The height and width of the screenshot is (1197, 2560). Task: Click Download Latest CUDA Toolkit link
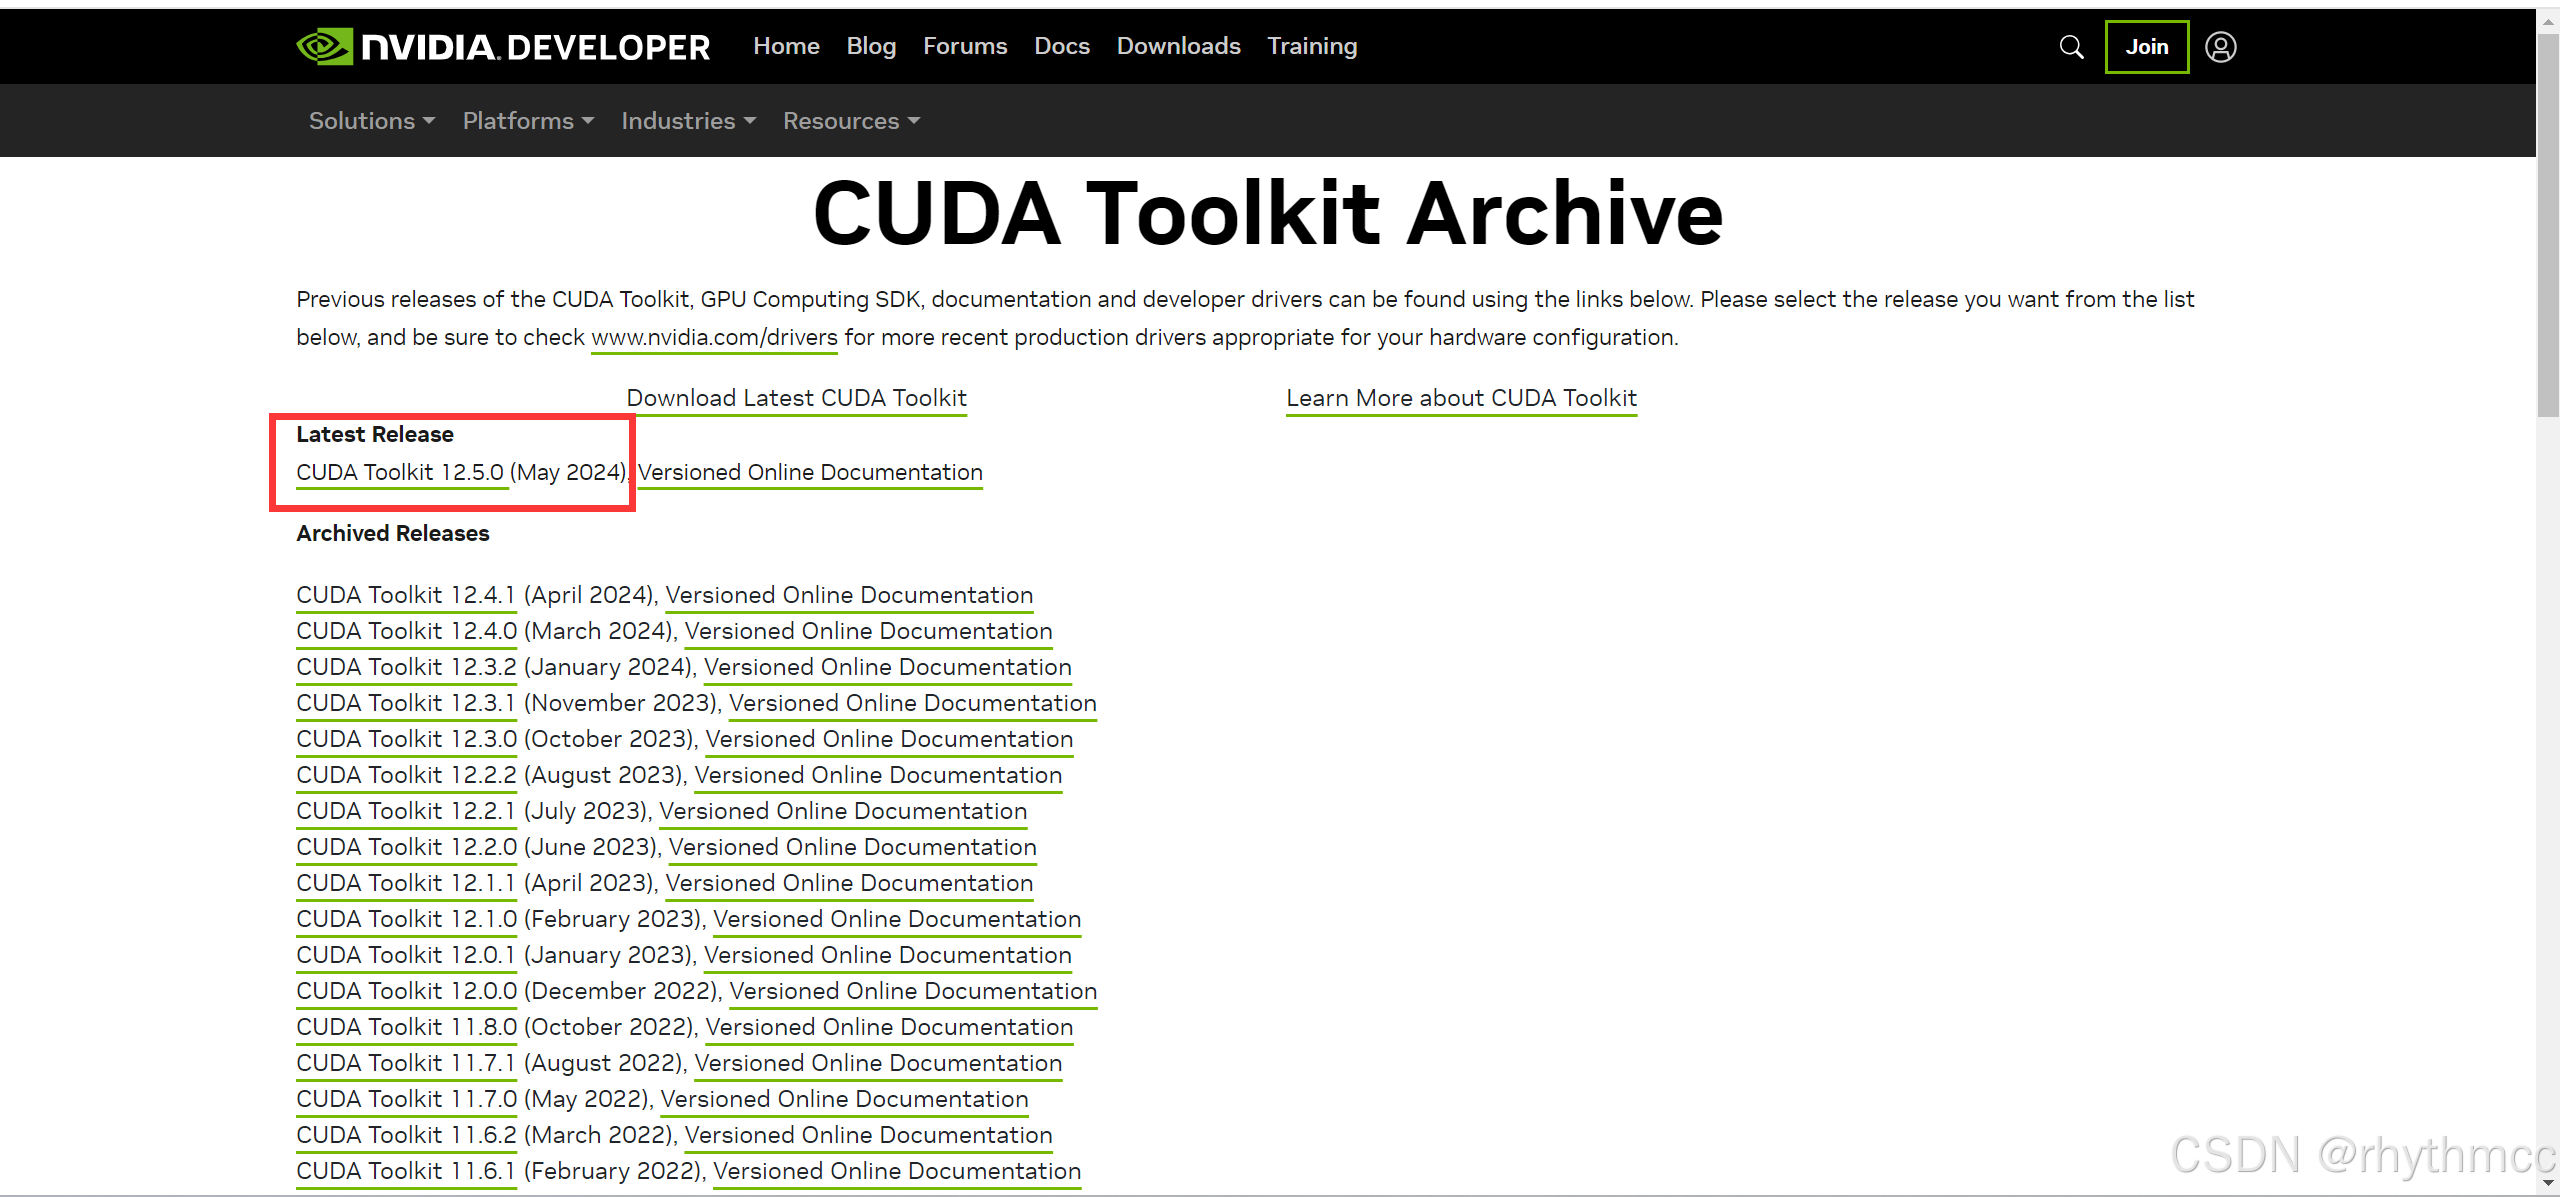click(796, 398)
